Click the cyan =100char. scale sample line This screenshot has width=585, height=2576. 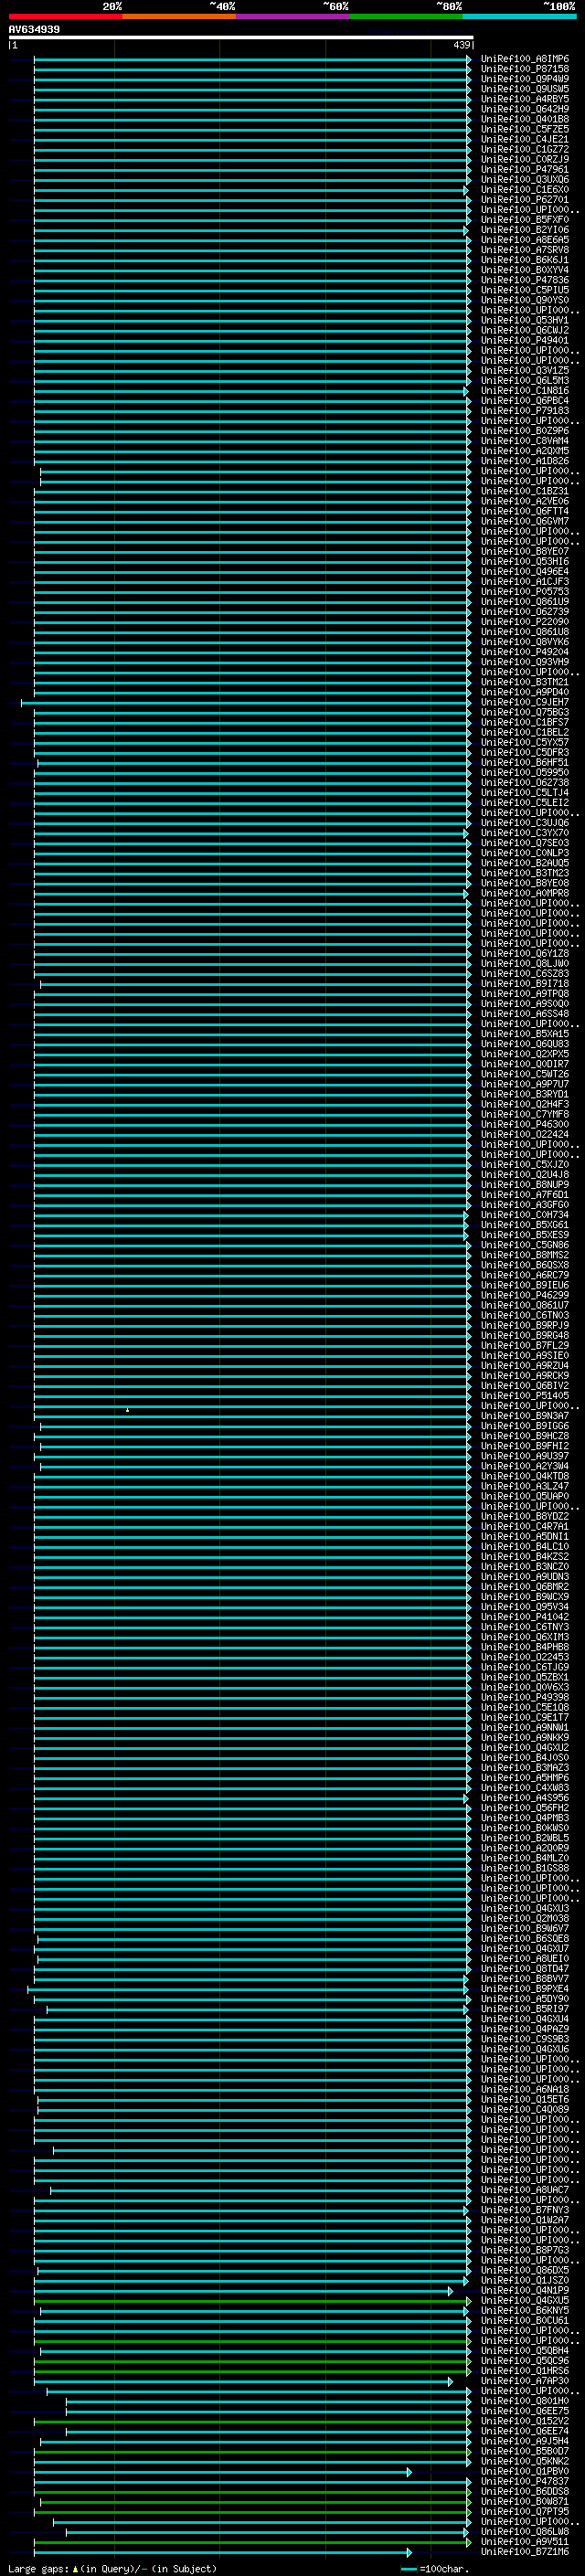[409, 2568]
